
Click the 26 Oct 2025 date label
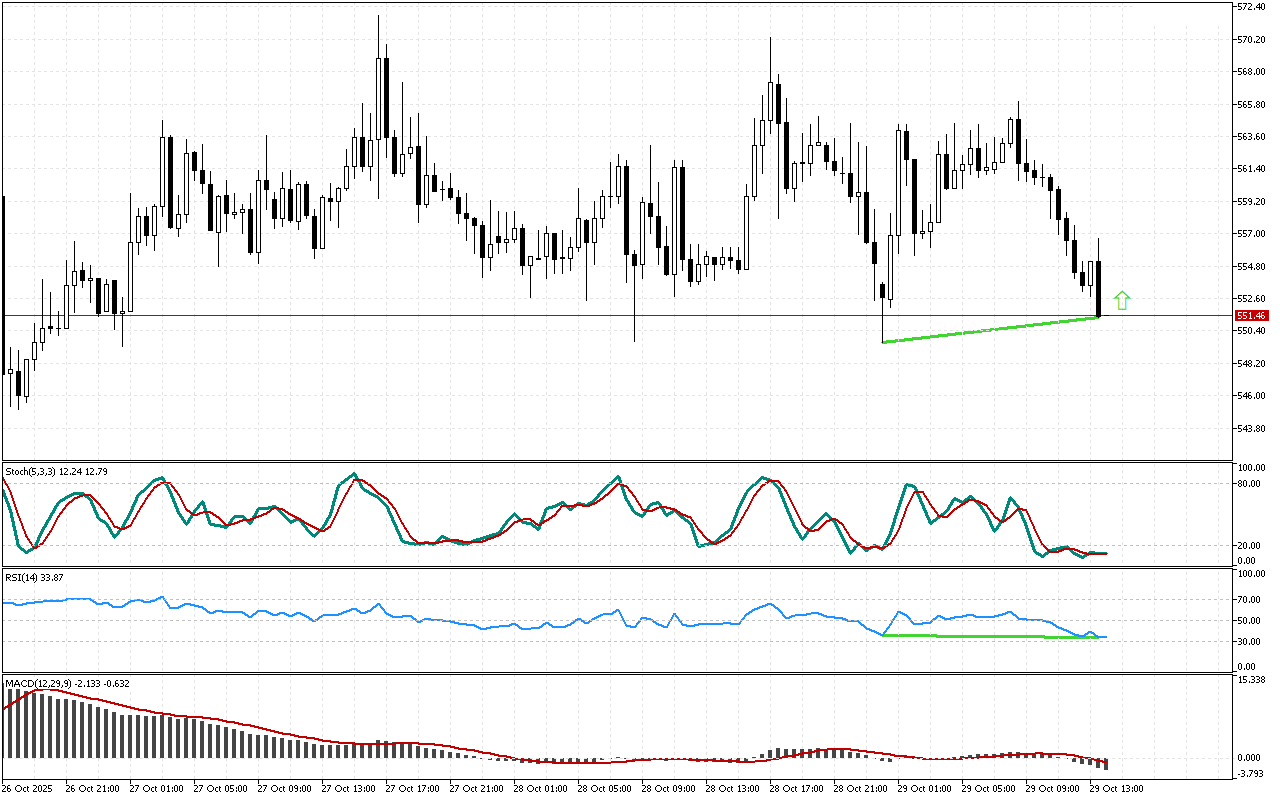32,789
